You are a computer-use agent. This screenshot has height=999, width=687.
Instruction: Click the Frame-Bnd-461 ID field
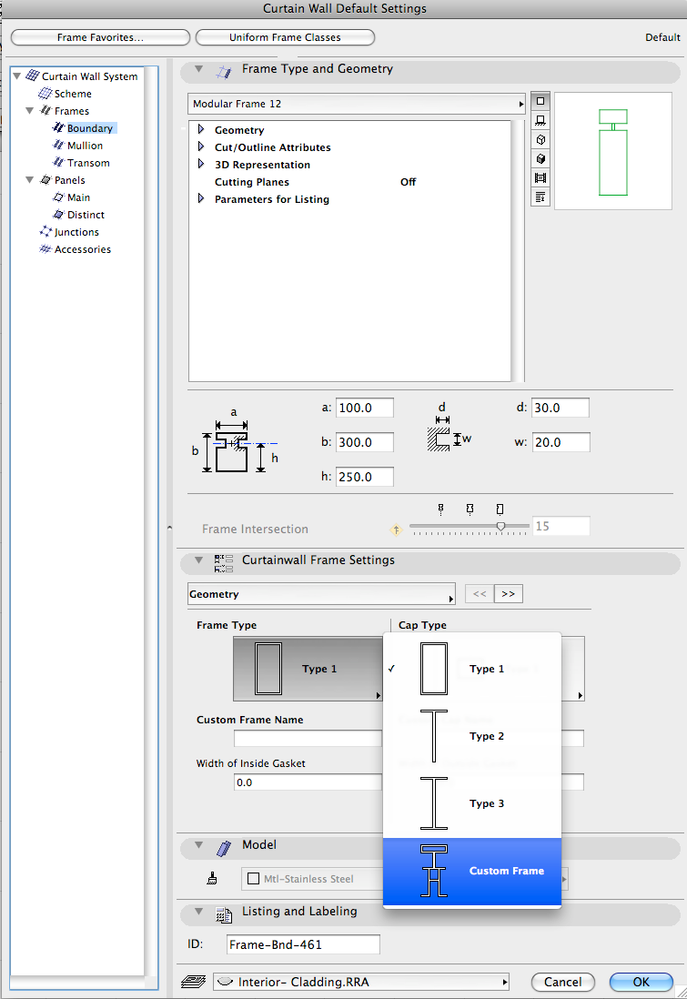pyautogui.click(x=303, y=944)
